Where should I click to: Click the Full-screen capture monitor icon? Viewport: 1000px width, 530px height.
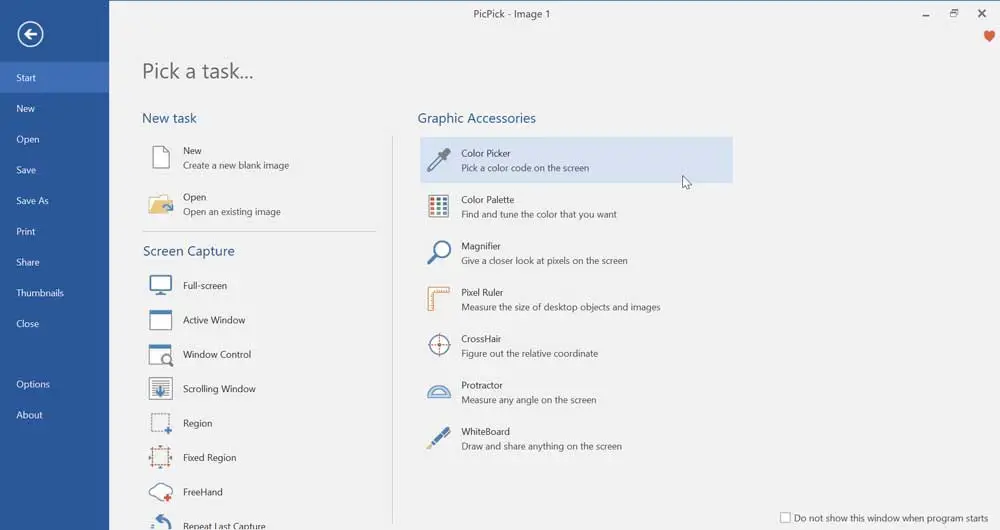tap(161, 285)
